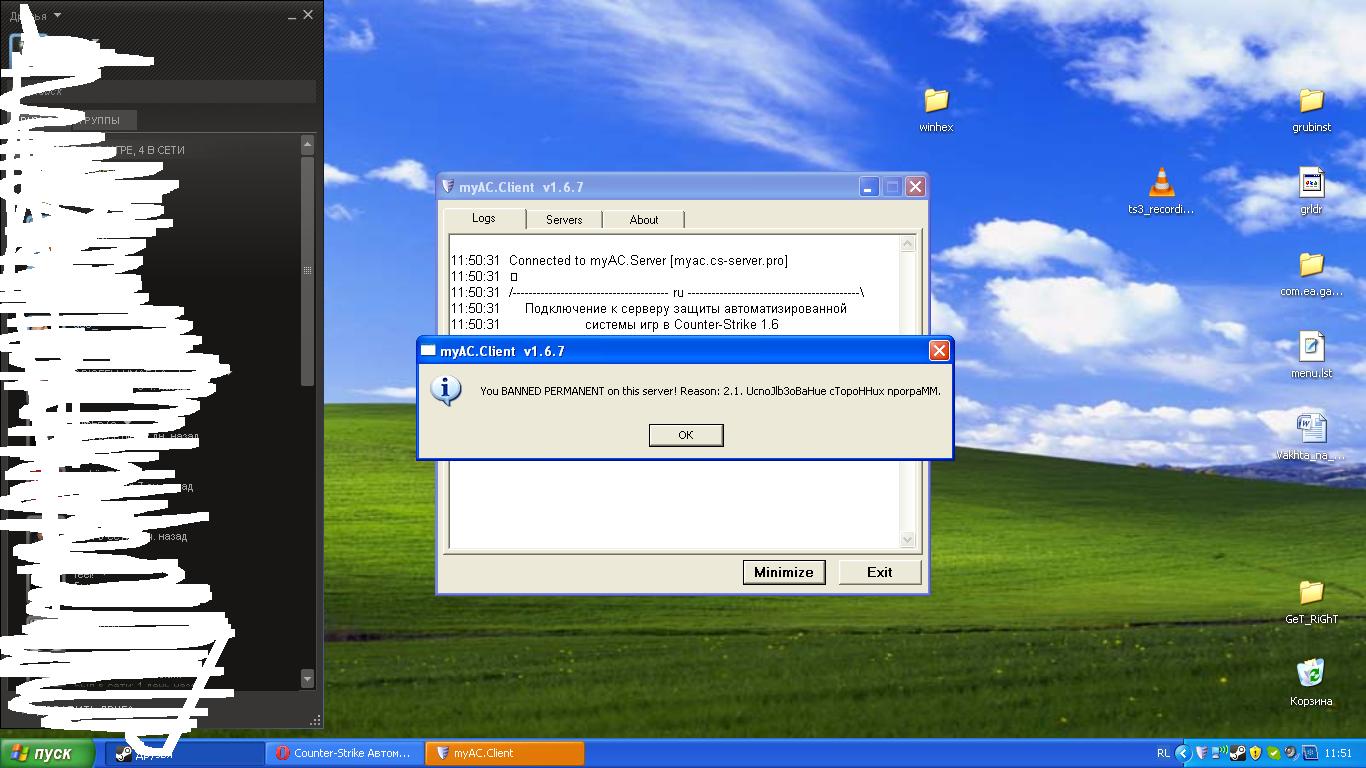1366x768 pixels.
Task: Minimize the Steam friends window
Action: pos(291,16)
